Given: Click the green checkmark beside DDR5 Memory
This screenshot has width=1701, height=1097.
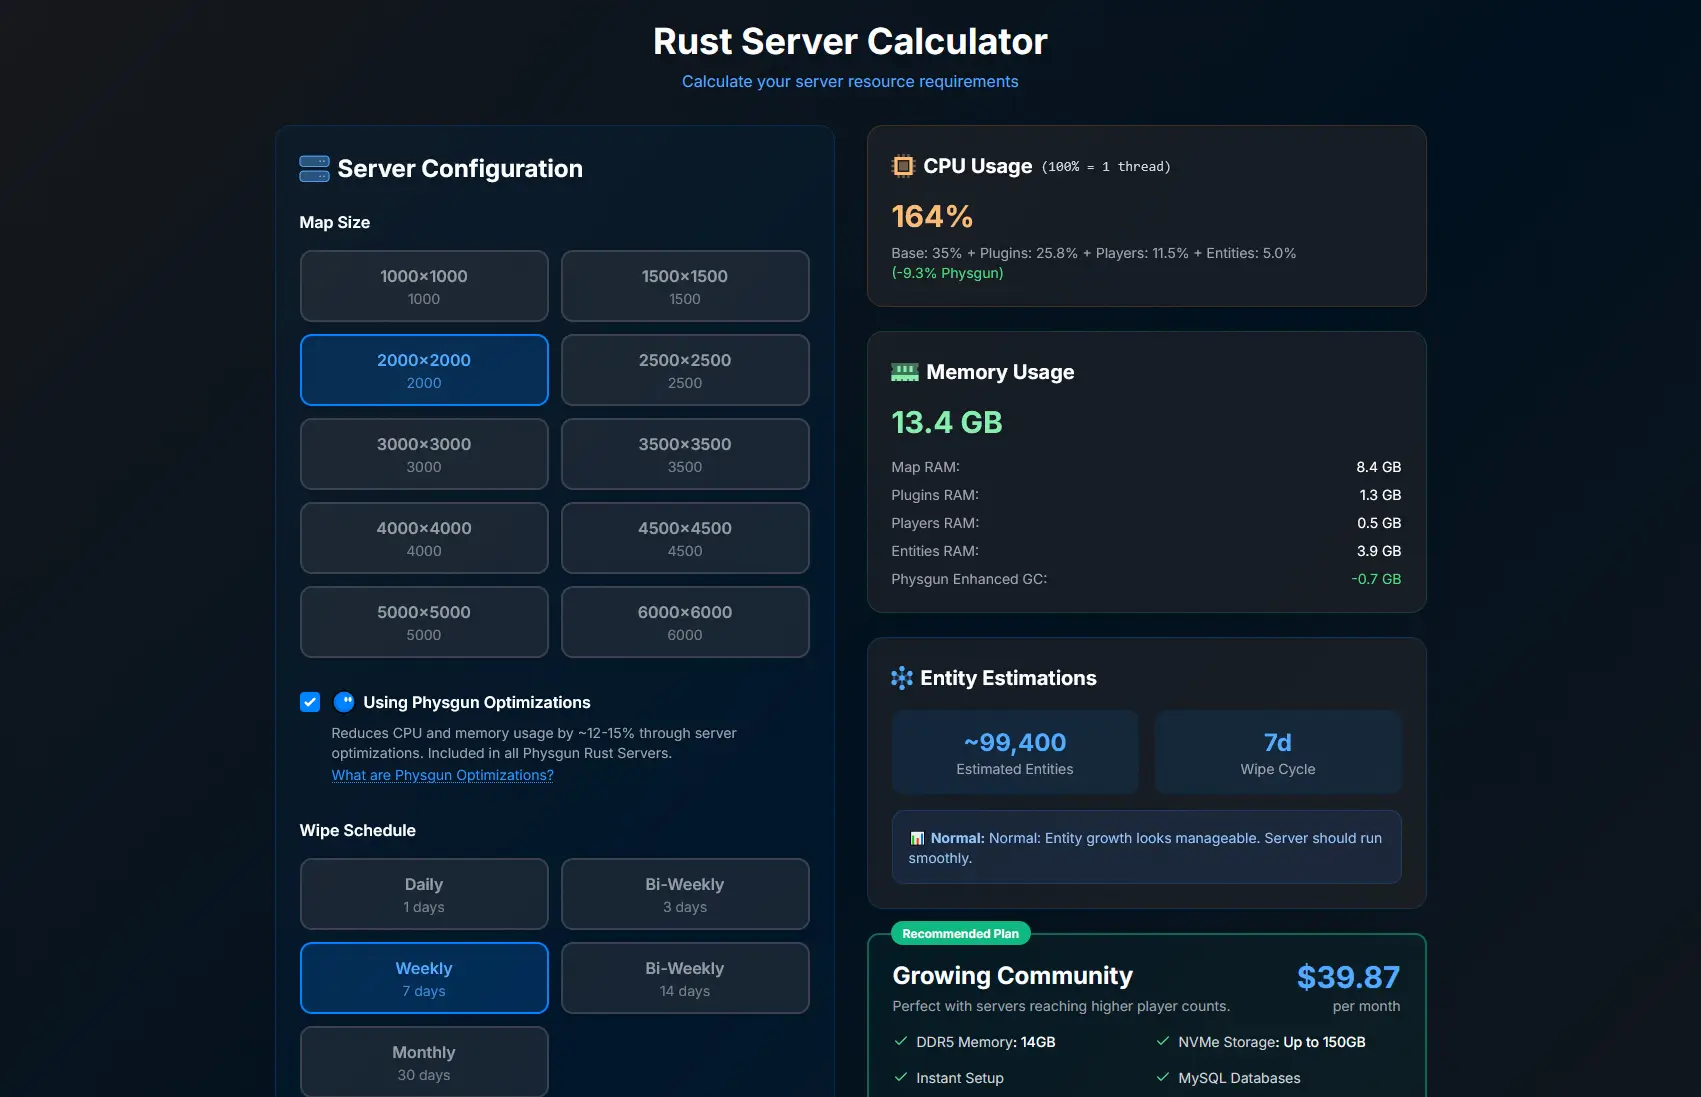Looking at the screenshot, I should tap(898, 1041).
